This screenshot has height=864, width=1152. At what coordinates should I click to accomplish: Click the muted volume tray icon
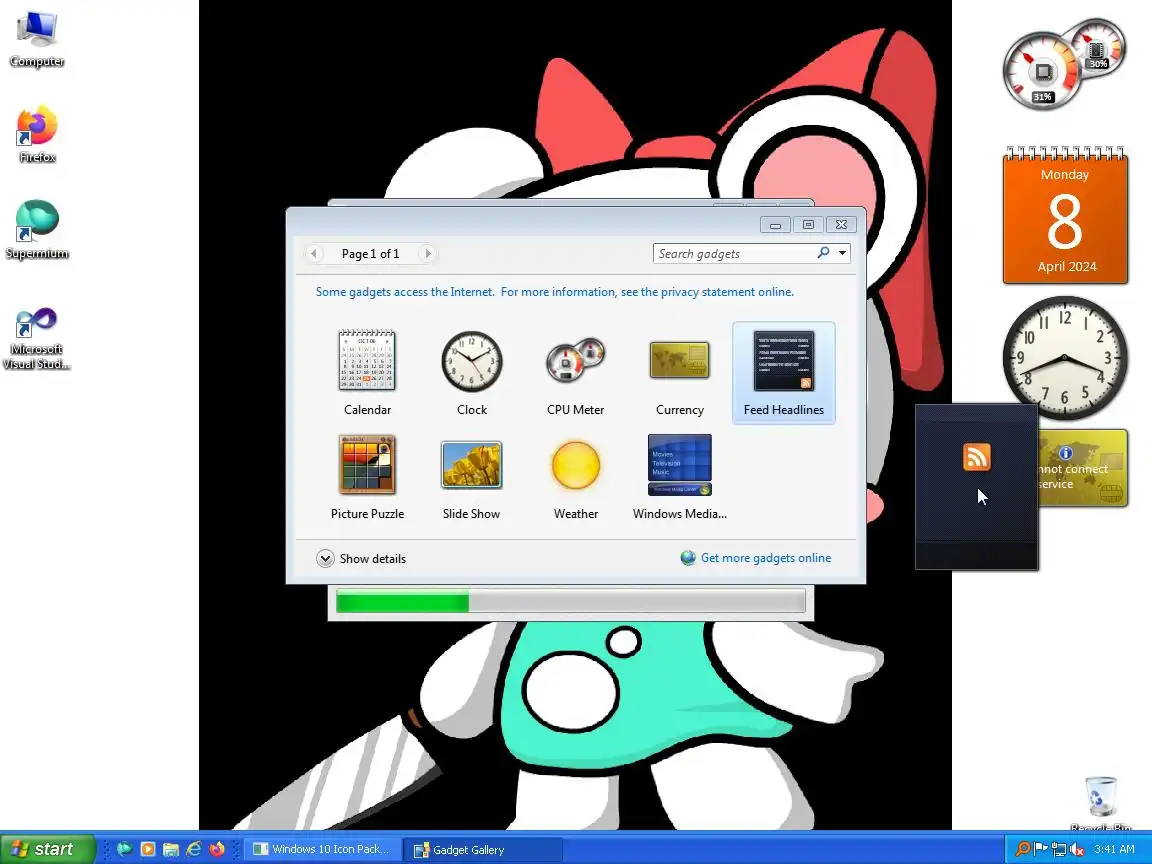1077,849
